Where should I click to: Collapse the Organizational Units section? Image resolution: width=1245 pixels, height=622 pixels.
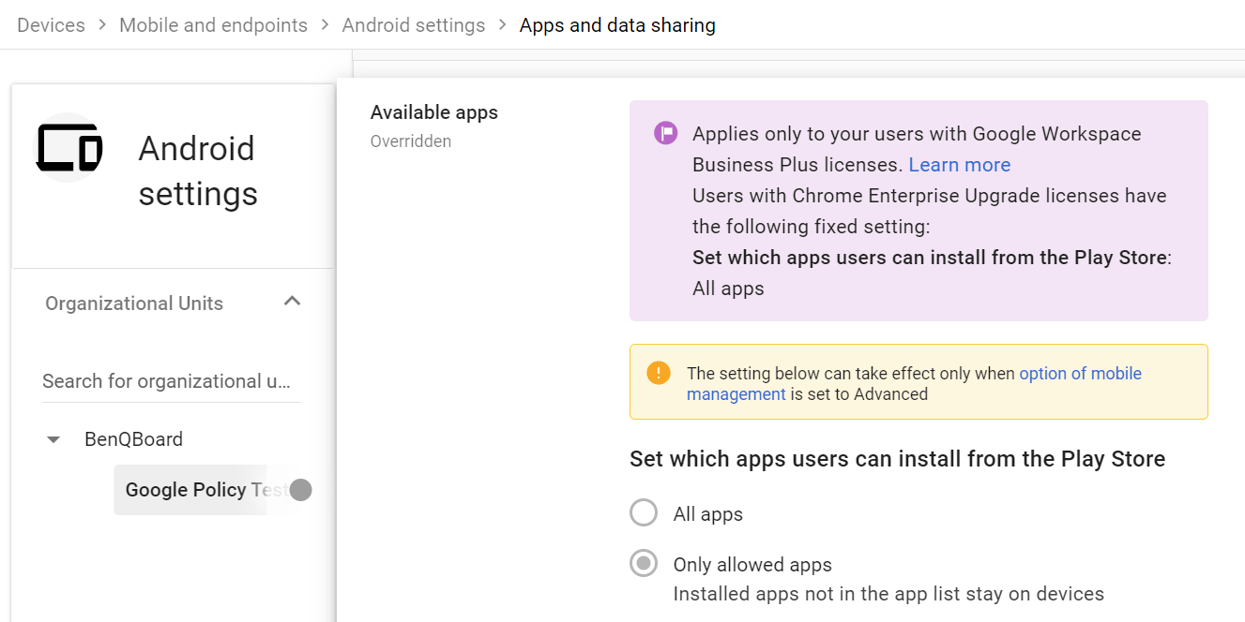coord(291,300)
